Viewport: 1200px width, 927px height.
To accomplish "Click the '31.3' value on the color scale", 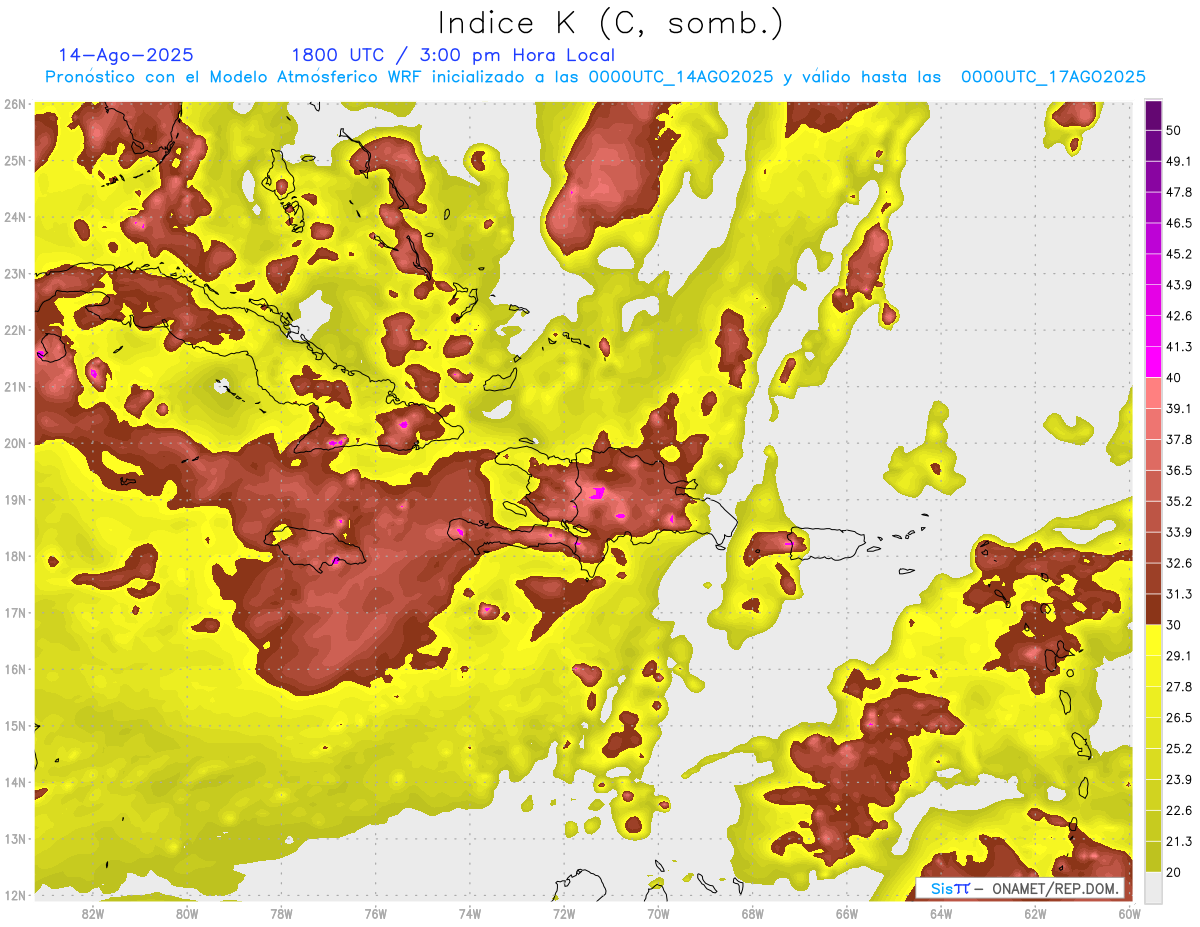I will (x=1179, y=594).
